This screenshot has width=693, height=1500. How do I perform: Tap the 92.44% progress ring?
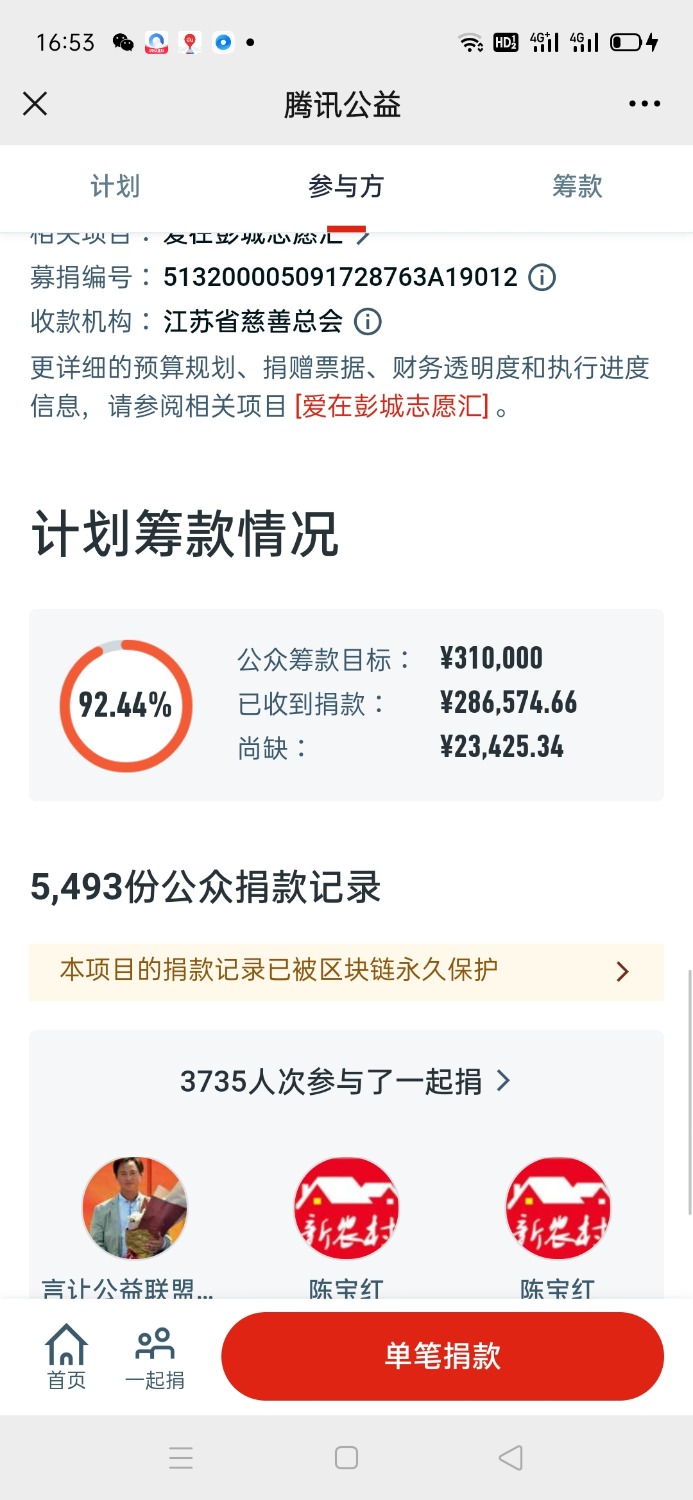tap(126, 705)
